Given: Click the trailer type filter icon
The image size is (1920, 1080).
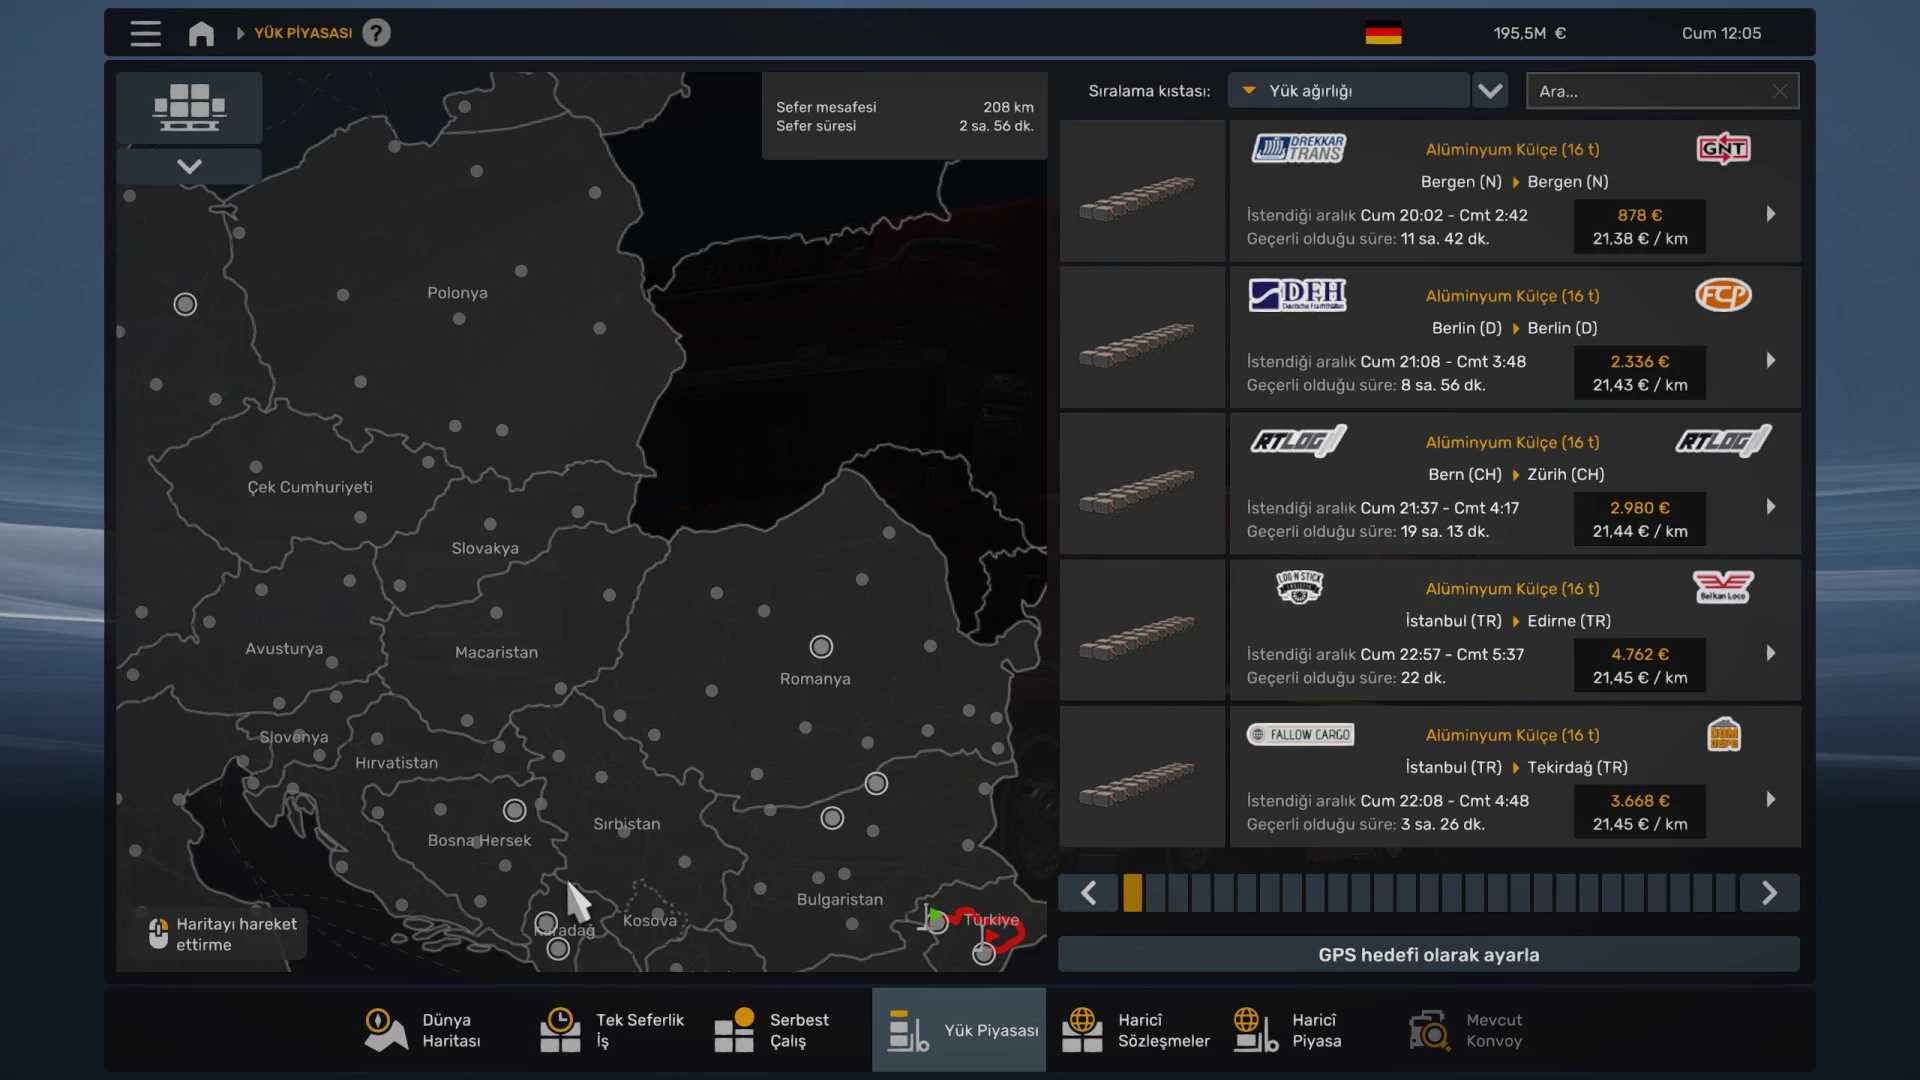Looking at the screenshot, I should [189, 107].
